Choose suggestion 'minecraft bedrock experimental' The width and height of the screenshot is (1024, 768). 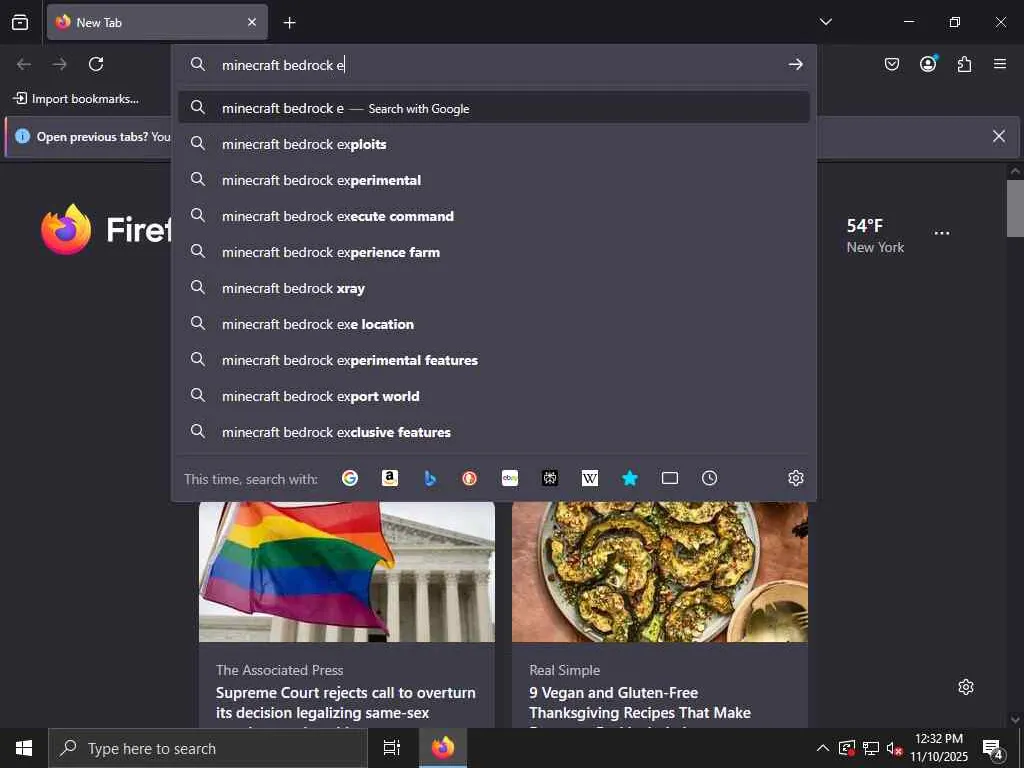click(x=494, y=180)
